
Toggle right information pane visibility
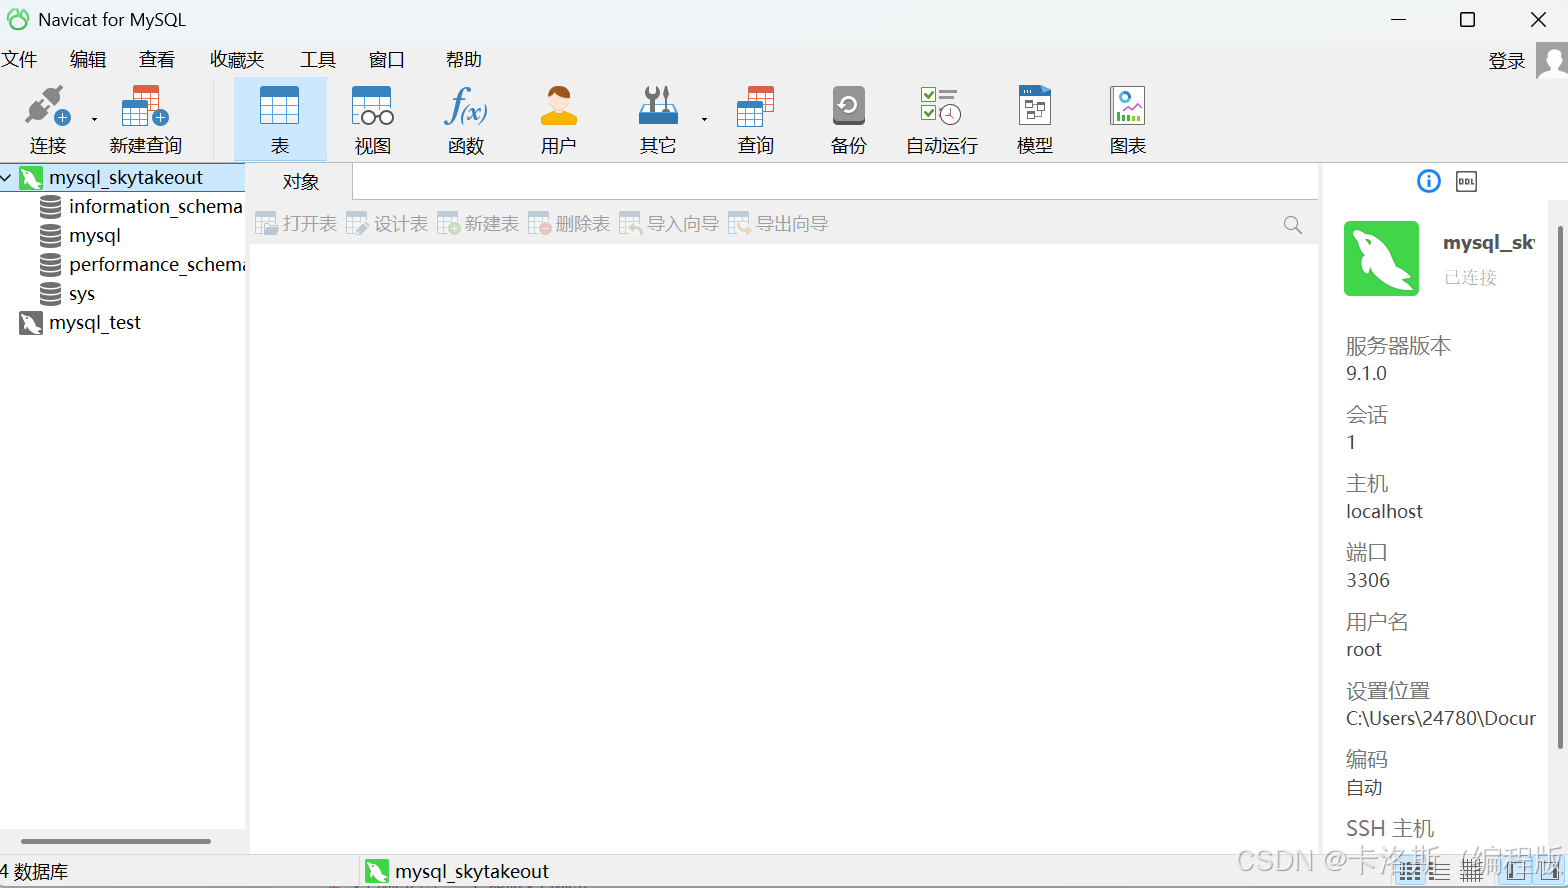coord(1548,872)
